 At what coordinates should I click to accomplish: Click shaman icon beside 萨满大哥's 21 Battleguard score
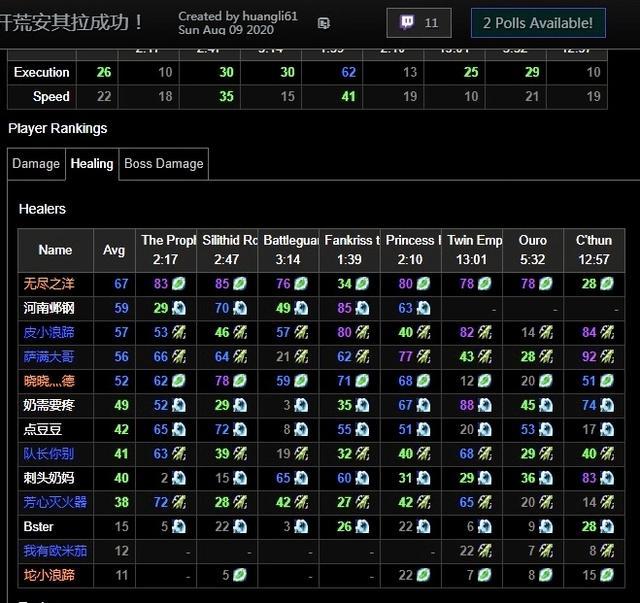(x=301, y=357)
